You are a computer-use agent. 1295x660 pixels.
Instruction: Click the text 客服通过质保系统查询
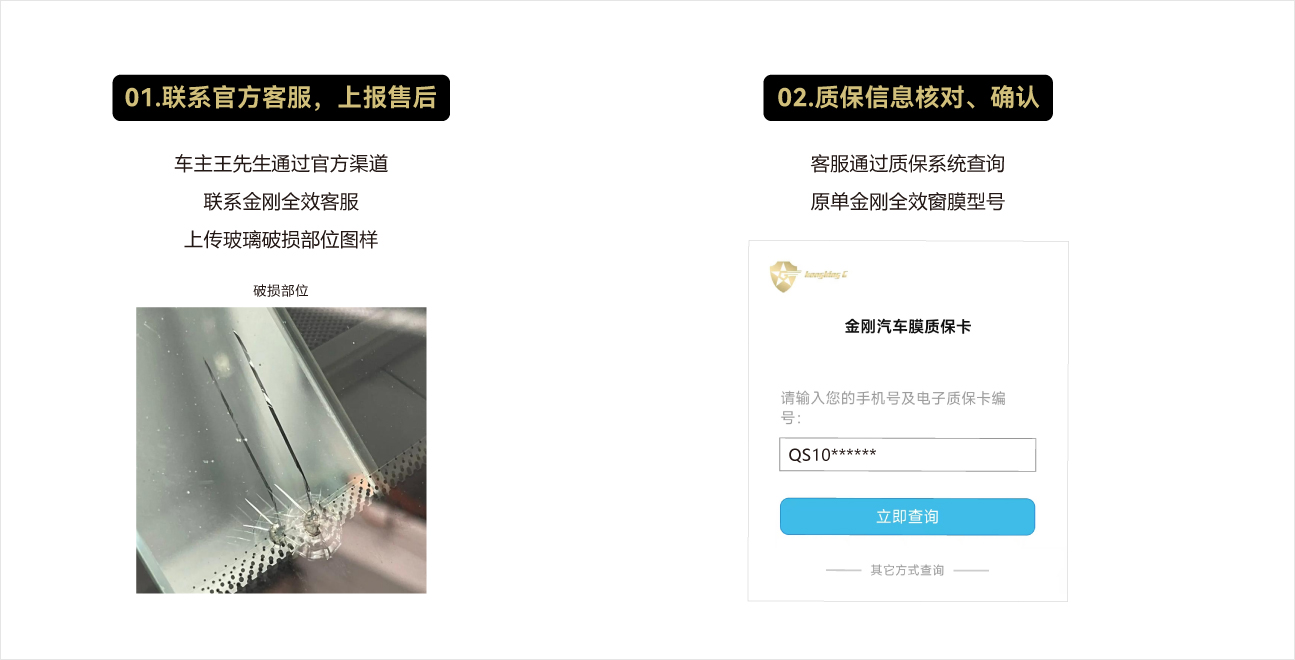pyautogui.click(x=907, y=164)
